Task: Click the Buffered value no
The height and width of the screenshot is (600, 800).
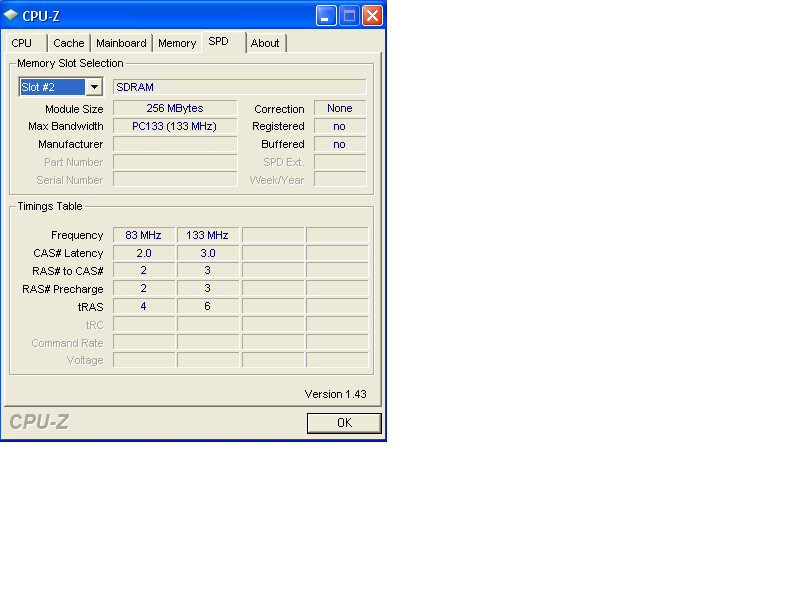Action: [340, 144]
